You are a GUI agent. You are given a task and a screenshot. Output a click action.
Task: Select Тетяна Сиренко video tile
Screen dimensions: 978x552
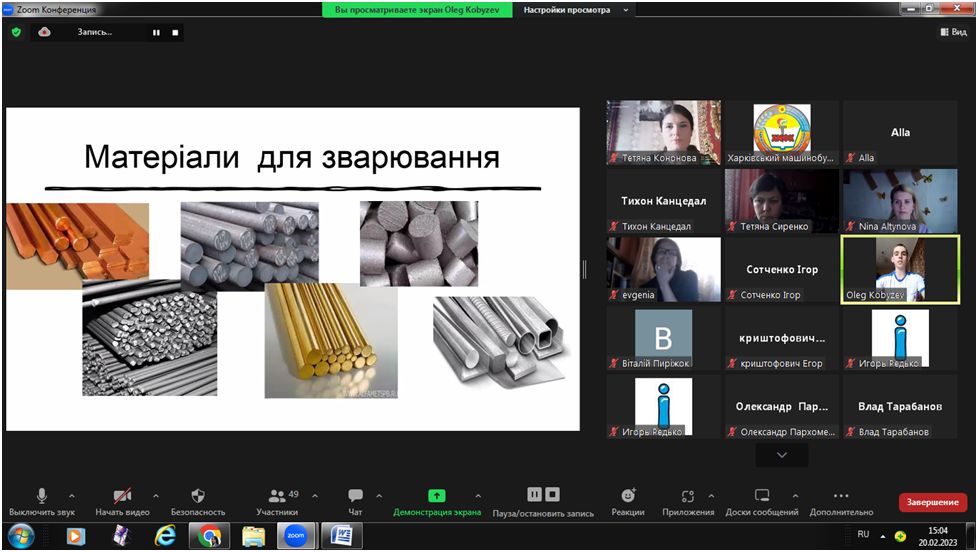[x=782, y=201]
